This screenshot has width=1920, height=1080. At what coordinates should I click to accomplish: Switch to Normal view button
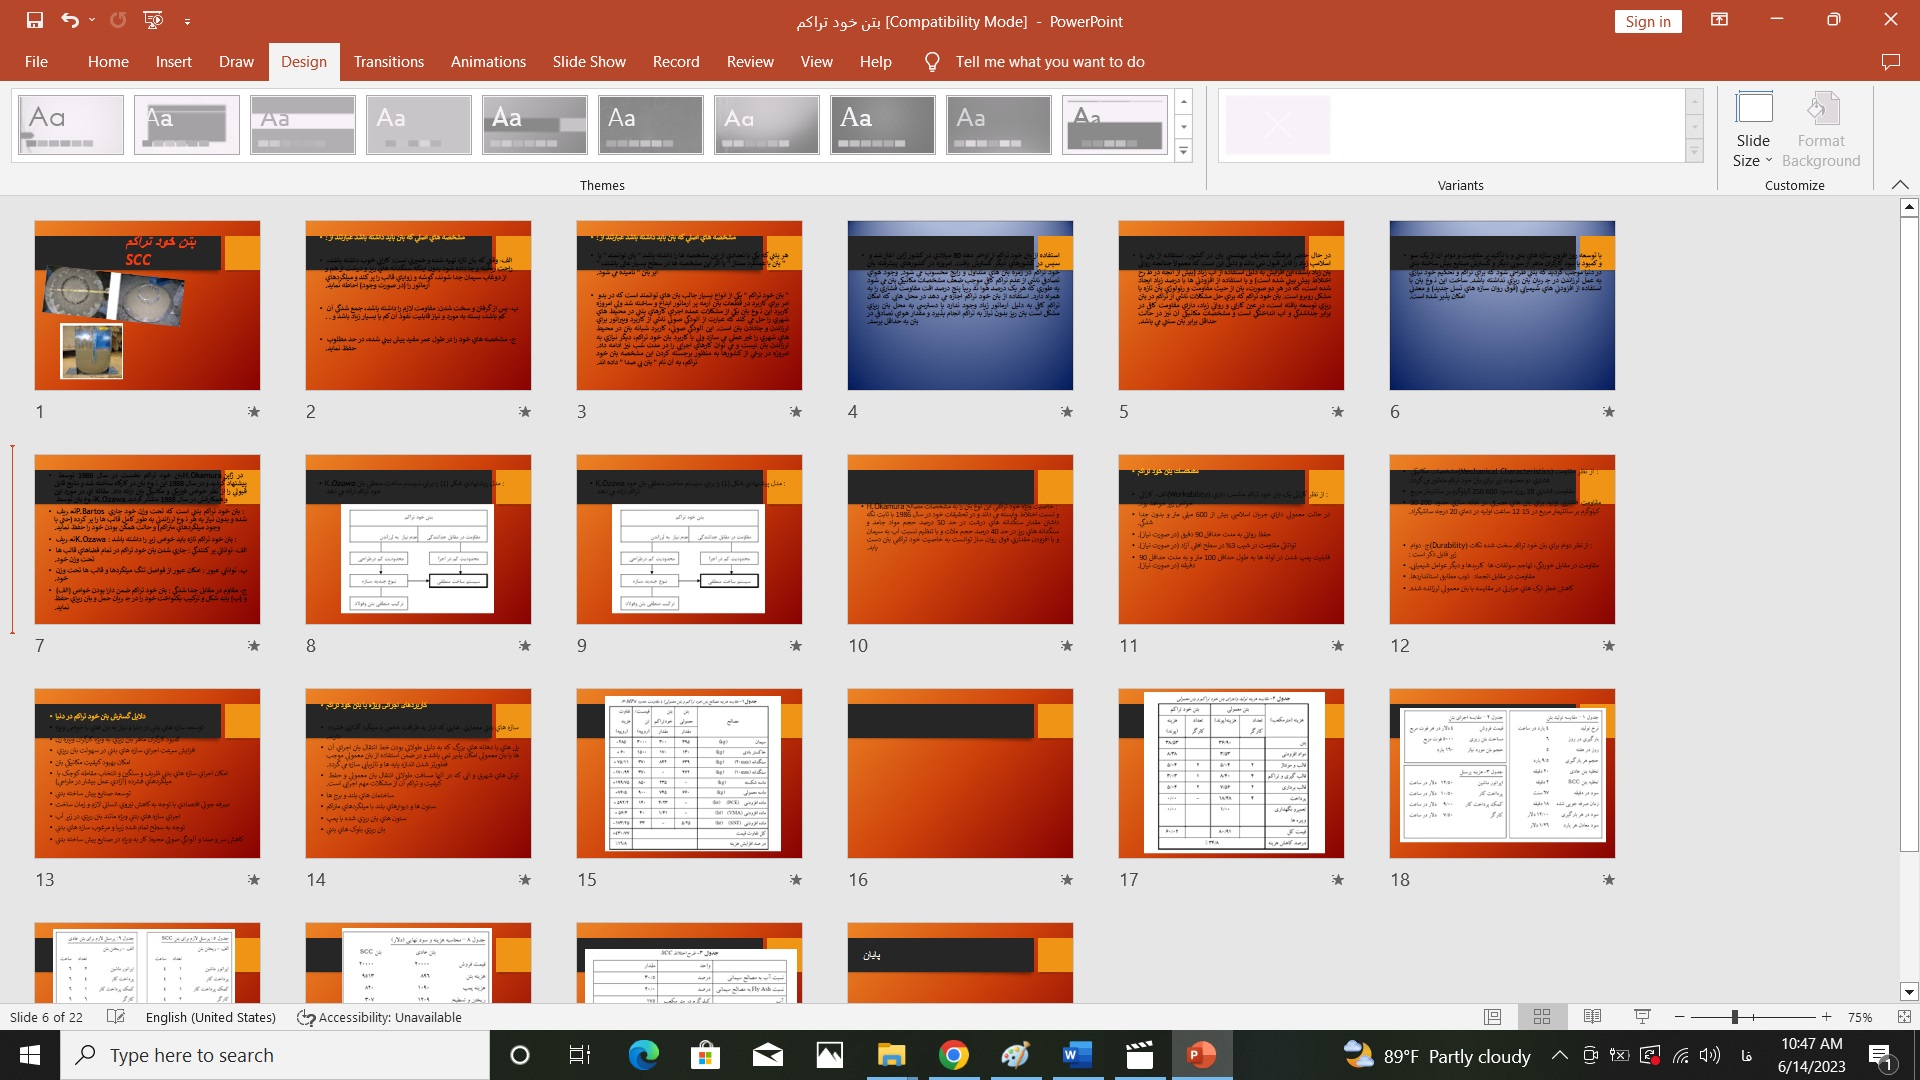point(1492,1017)
